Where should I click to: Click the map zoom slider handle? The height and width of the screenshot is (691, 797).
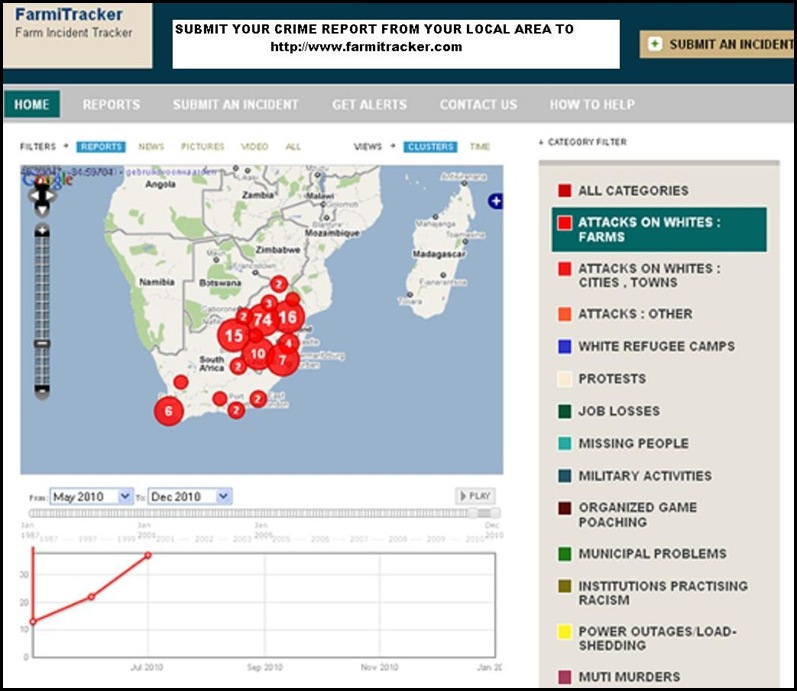(x=42, y=344)
